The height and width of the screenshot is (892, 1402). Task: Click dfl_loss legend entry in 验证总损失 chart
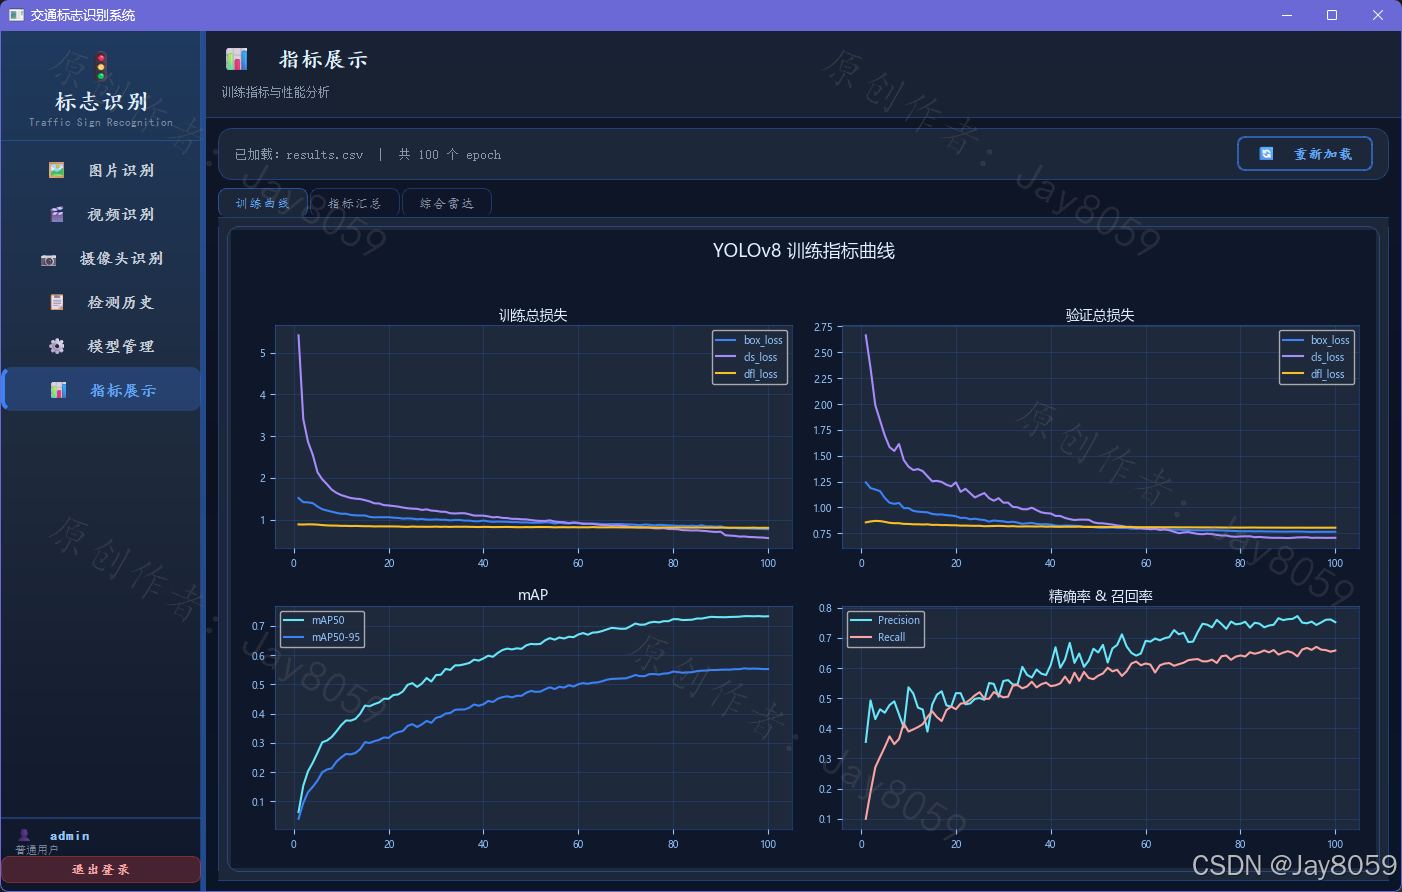[x=1315, y=374]
